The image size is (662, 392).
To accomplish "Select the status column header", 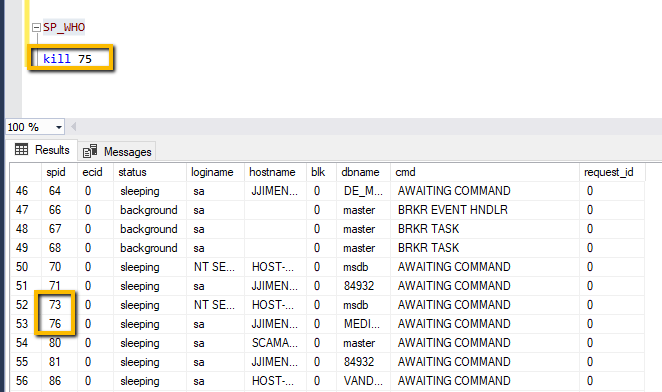I will click(150, 172).
